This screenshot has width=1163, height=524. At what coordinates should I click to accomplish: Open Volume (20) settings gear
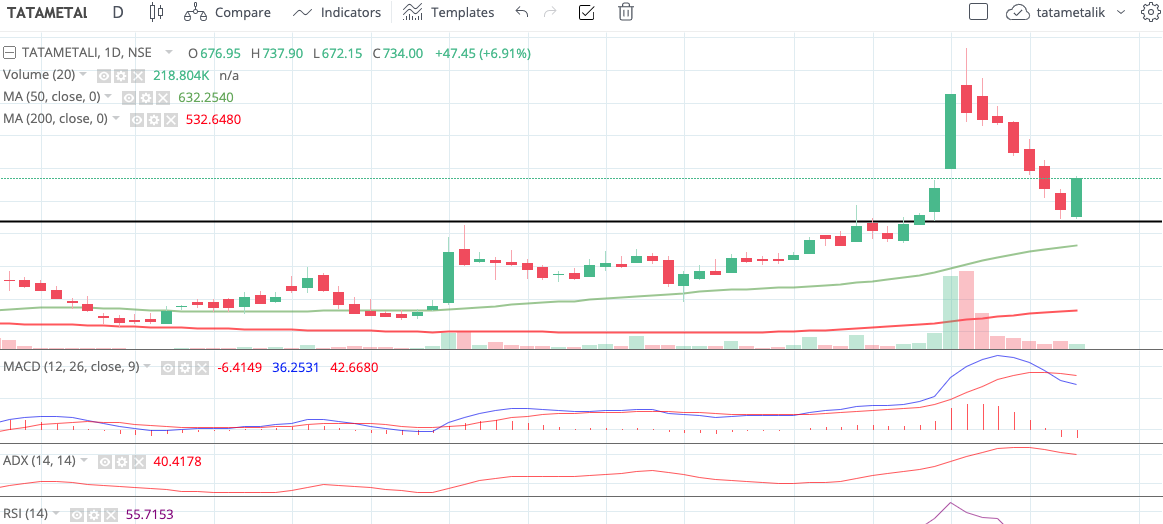coord(121,76)
